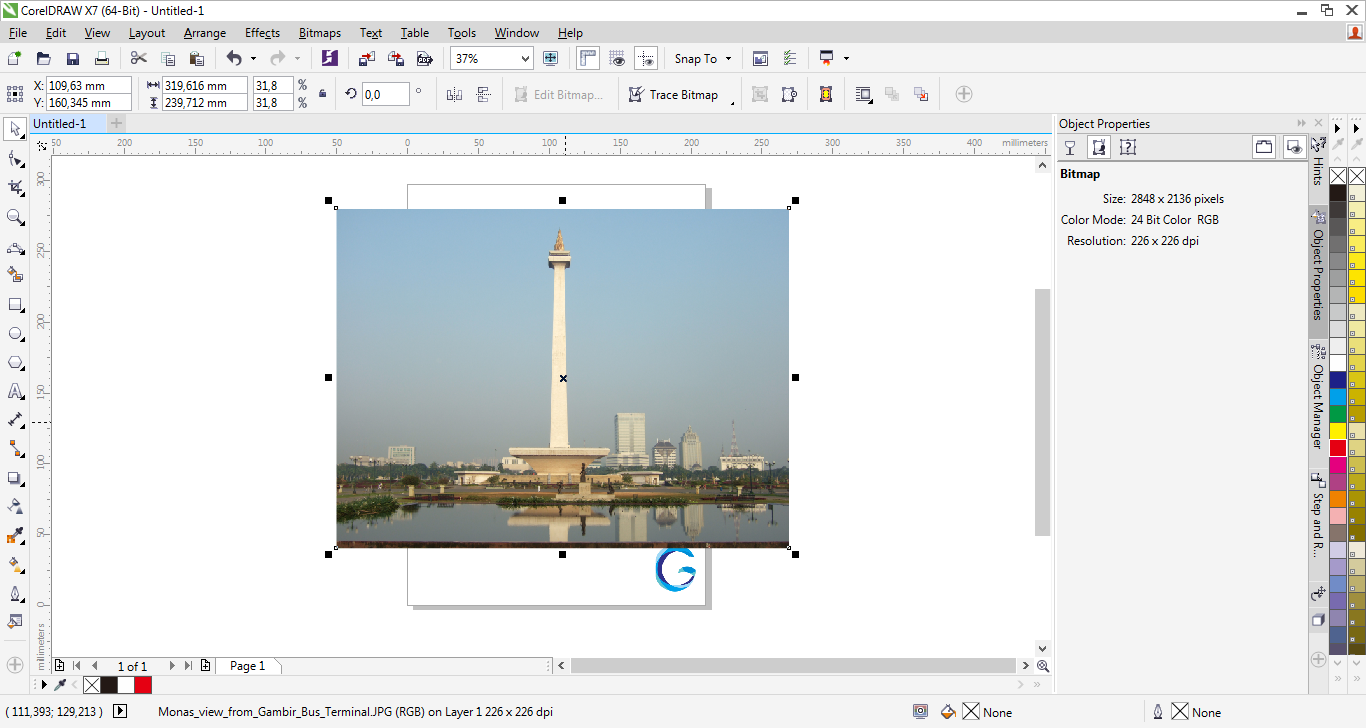Click the rotation angle input field

tap(385, 94)
